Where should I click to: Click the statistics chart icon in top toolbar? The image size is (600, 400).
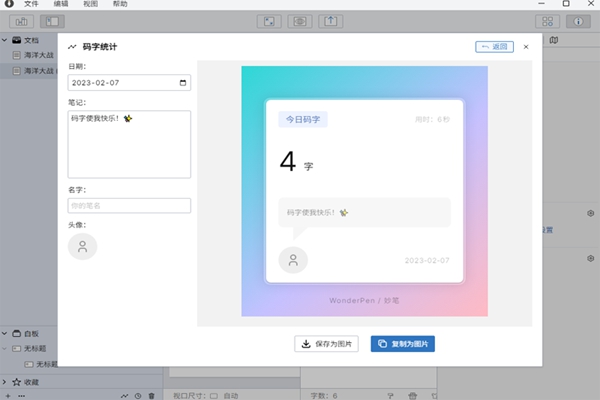21,21
